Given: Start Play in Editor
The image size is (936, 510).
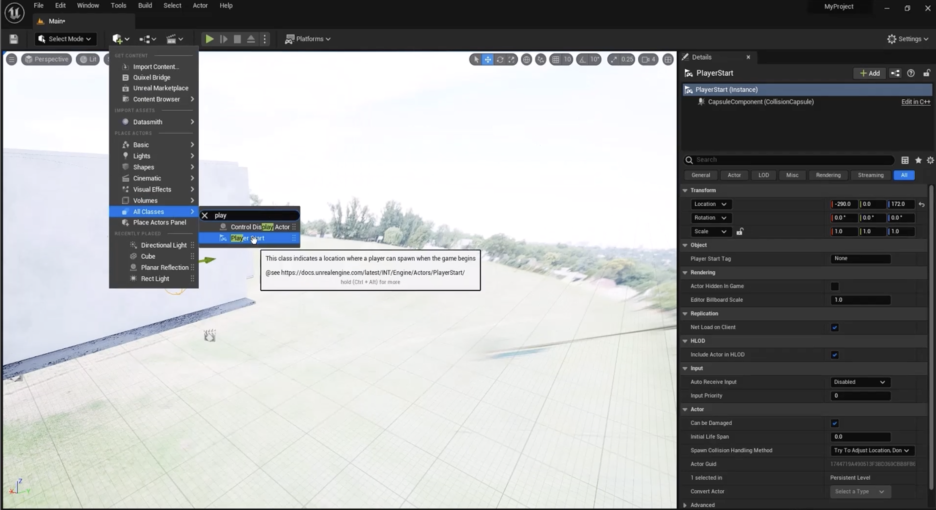Looking at the screenshot, I should pyautogui.click(x=209, y=39).
